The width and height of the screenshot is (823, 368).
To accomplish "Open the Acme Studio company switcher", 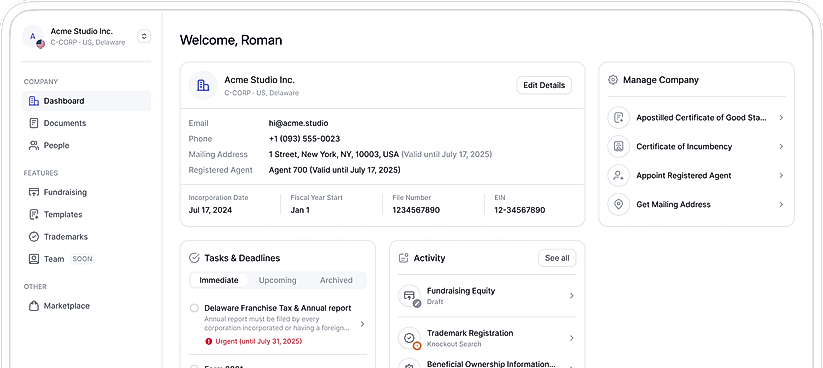I will [x=144, y=36].
